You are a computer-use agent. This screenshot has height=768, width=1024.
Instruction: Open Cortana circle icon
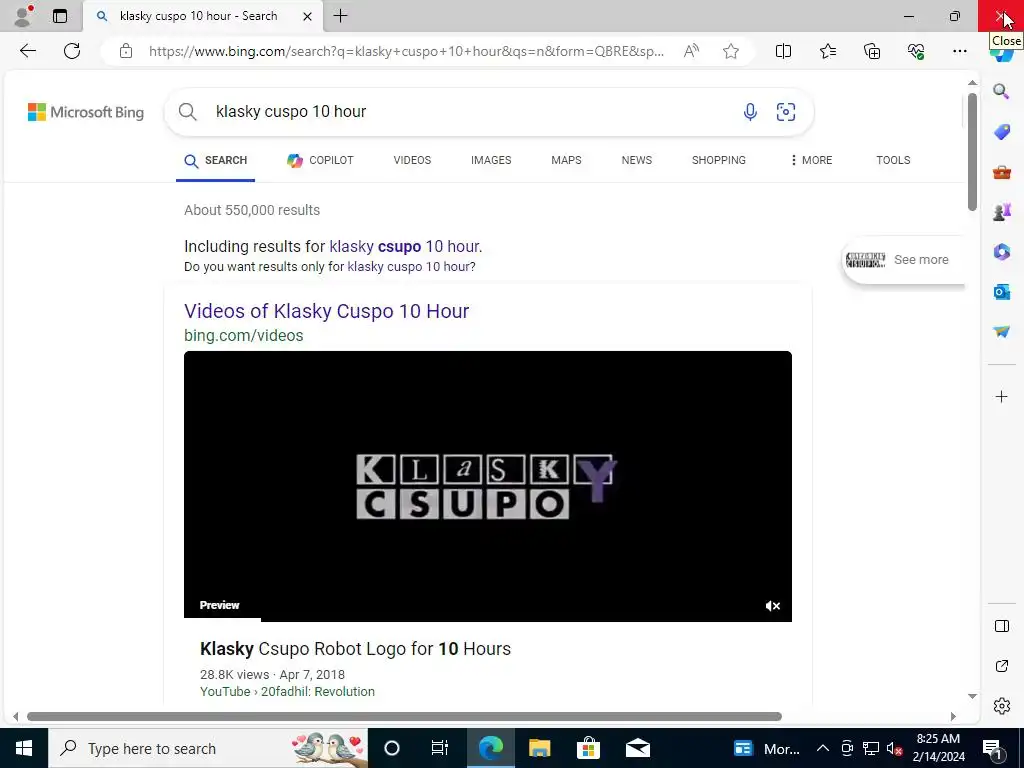[x=391, y=748]
